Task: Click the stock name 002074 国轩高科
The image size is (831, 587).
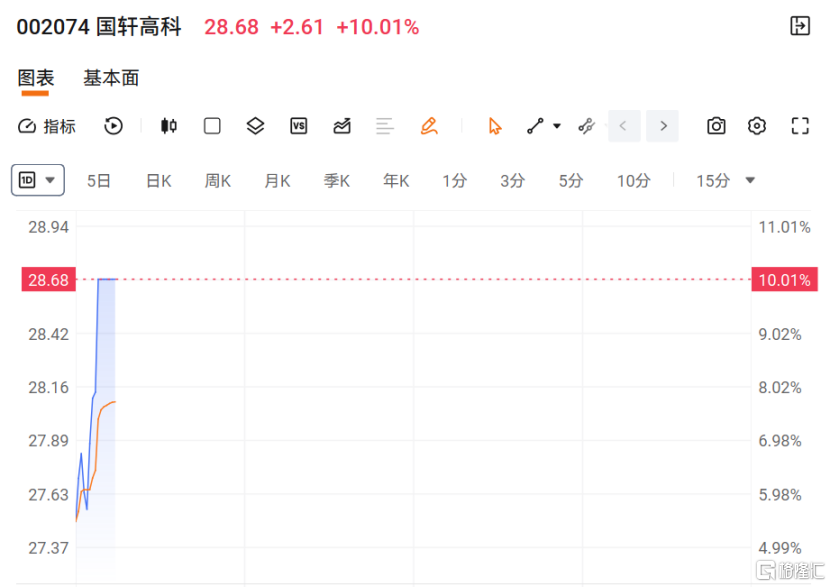Action: click(99, 26)
